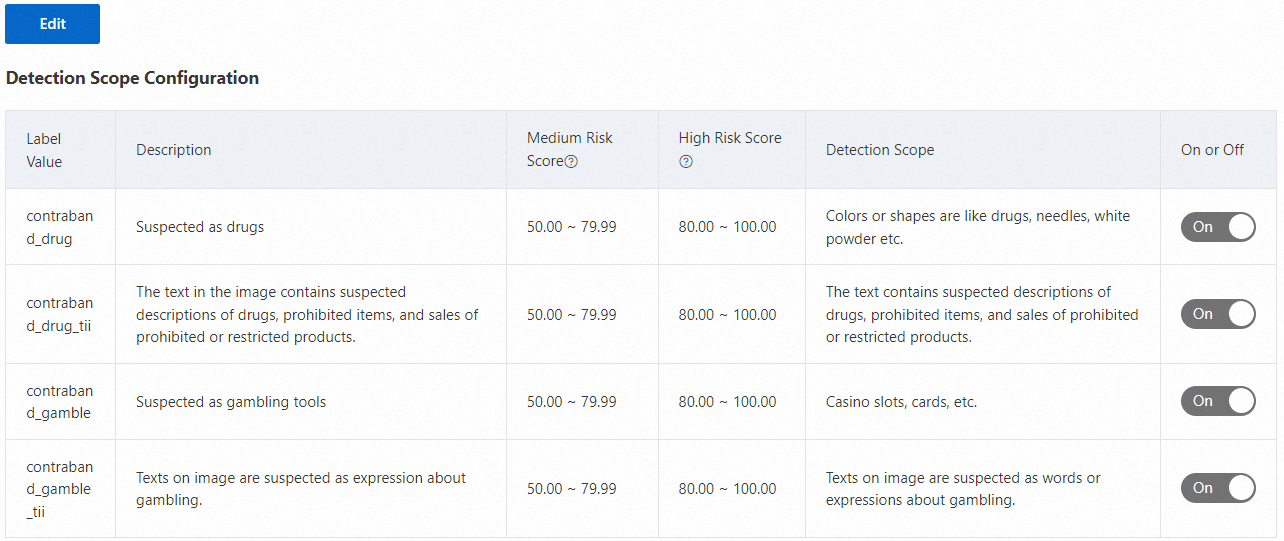
Task: Click the "Suspected as gambling tools" description
Action: pos(231,402)
